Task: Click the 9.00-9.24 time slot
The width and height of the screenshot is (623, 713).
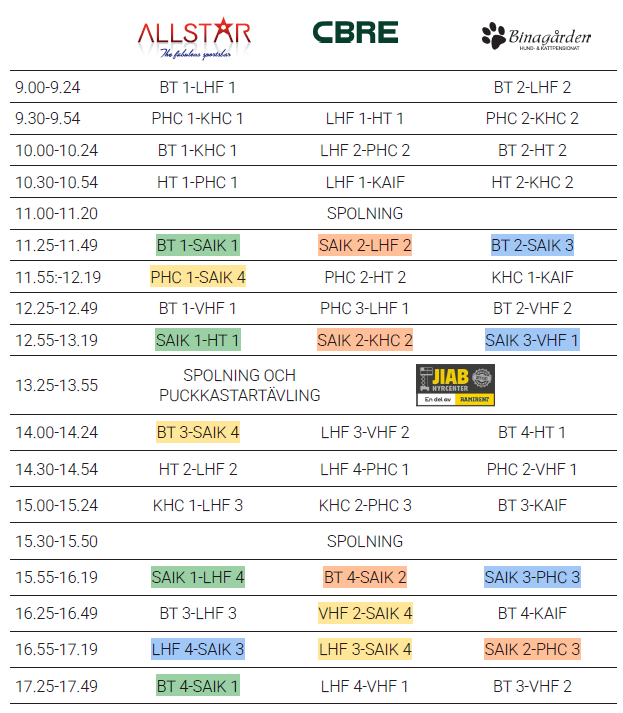Action: (48, 87)
